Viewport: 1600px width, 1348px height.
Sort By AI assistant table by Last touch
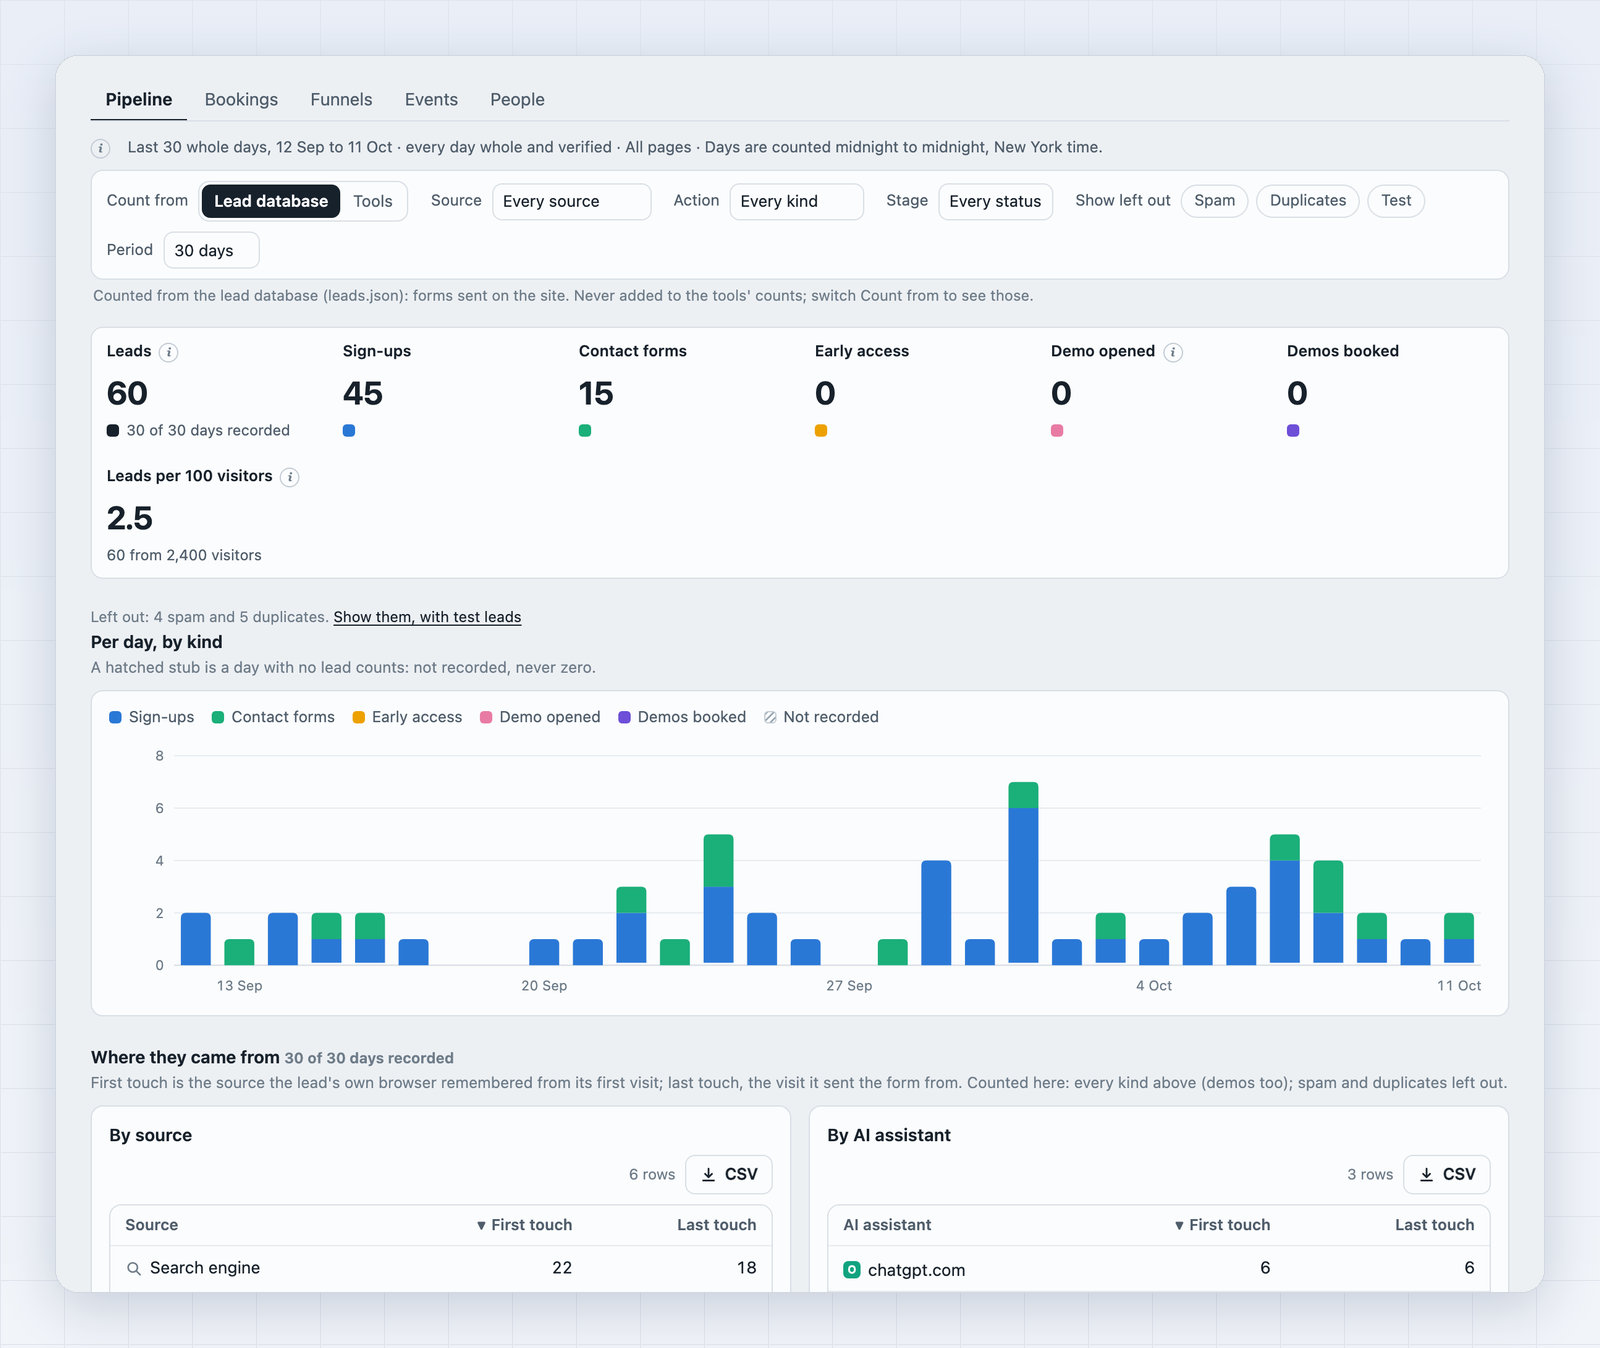click(1434, 1225)
